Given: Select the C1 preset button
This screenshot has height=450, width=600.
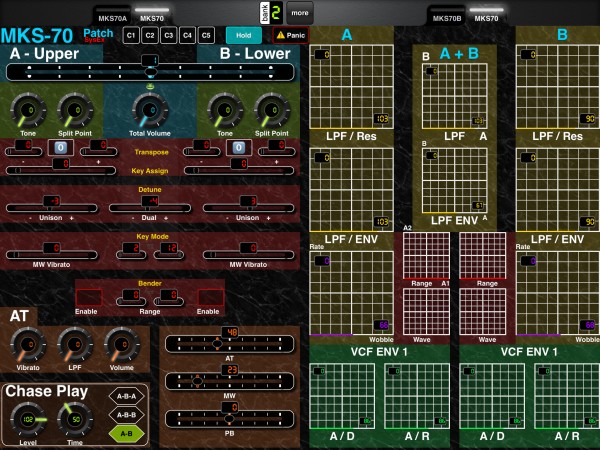Looking at the screenshot, I should 131,36.
